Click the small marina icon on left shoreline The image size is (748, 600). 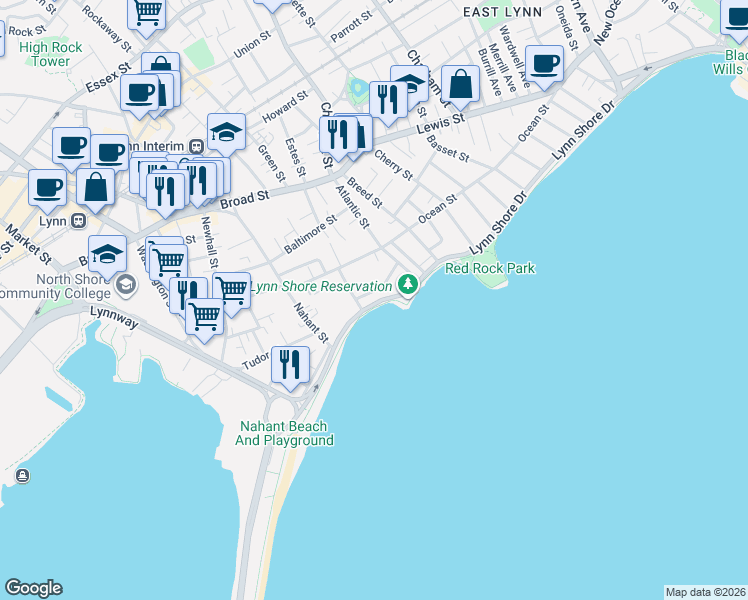22,476
